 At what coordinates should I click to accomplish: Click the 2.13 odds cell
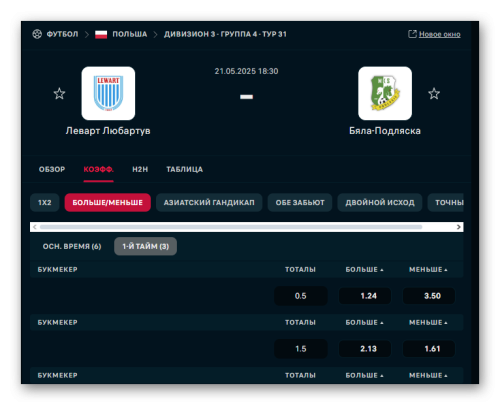[x=365, y=349]
